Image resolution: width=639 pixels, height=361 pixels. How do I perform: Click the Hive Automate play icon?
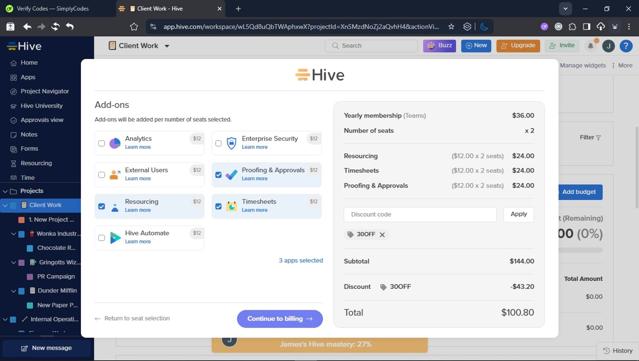coord(115,238)
